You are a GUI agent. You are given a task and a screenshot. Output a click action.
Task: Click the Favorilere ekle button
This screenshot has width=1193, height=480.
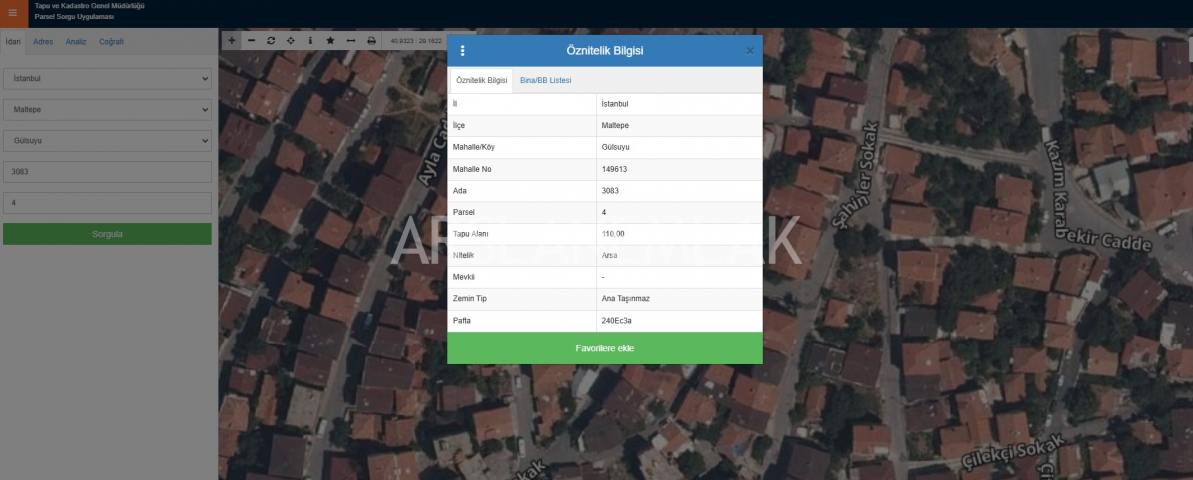point(604,348)
